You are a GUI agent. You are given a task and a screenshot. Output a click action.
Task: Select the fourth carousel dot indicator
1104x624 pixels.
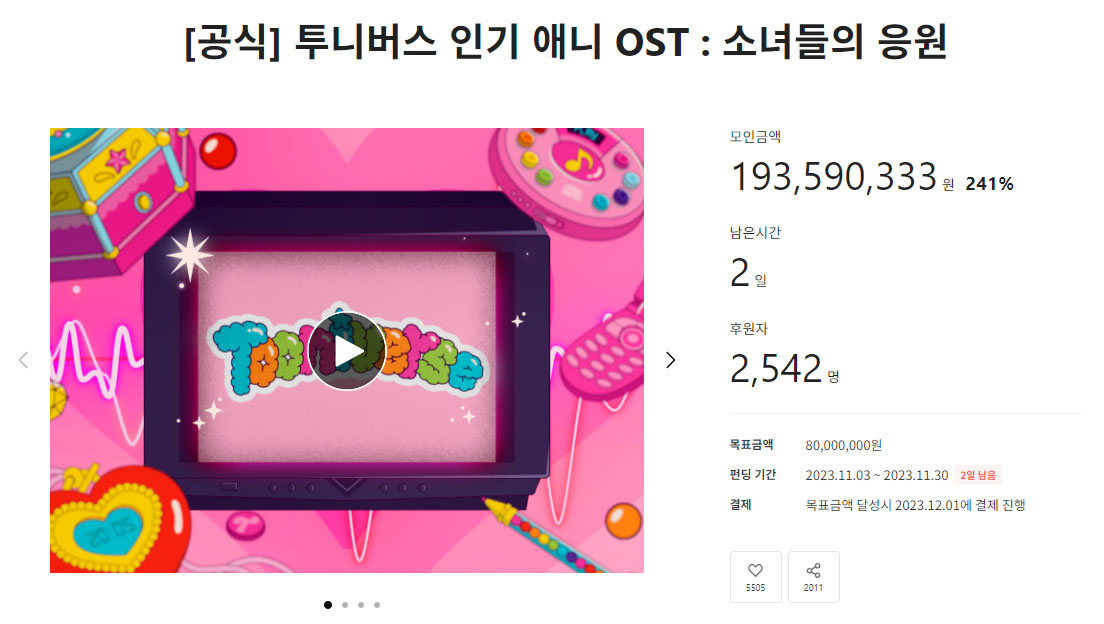(377, 605)
